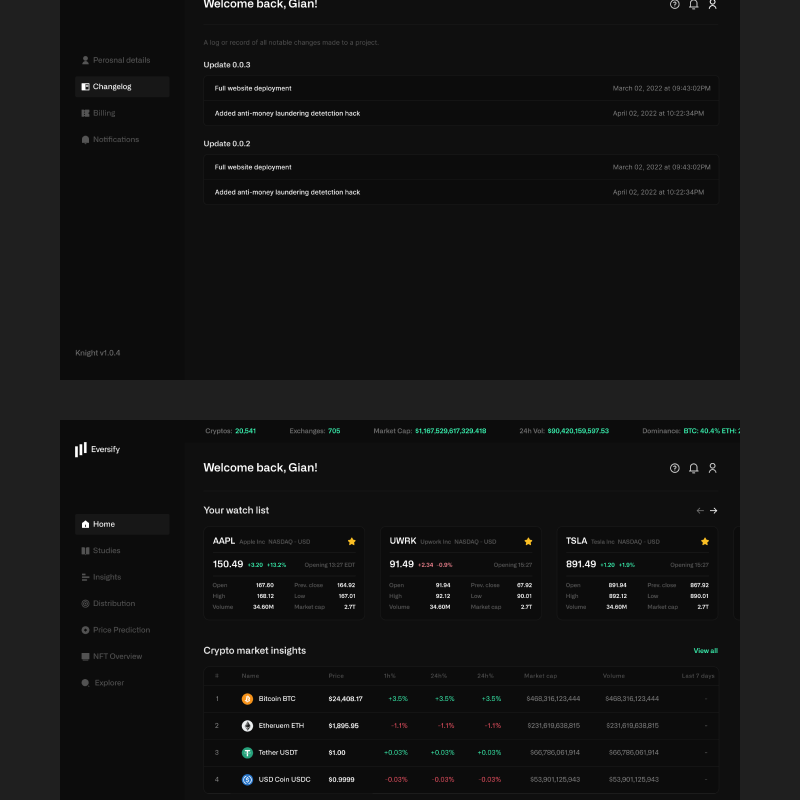Click Update 0.0.2 heading

pyautogui.click(x=227, y=144)
